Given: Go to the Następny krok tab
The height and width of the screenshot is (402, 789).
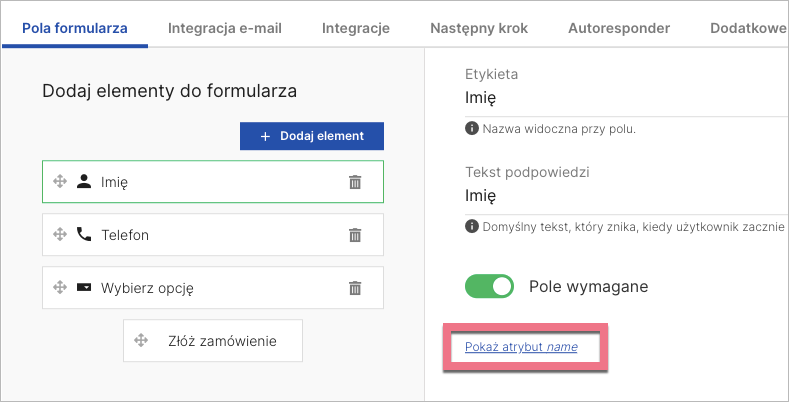Looking at the screenshot, I should (x=478, y=28).
